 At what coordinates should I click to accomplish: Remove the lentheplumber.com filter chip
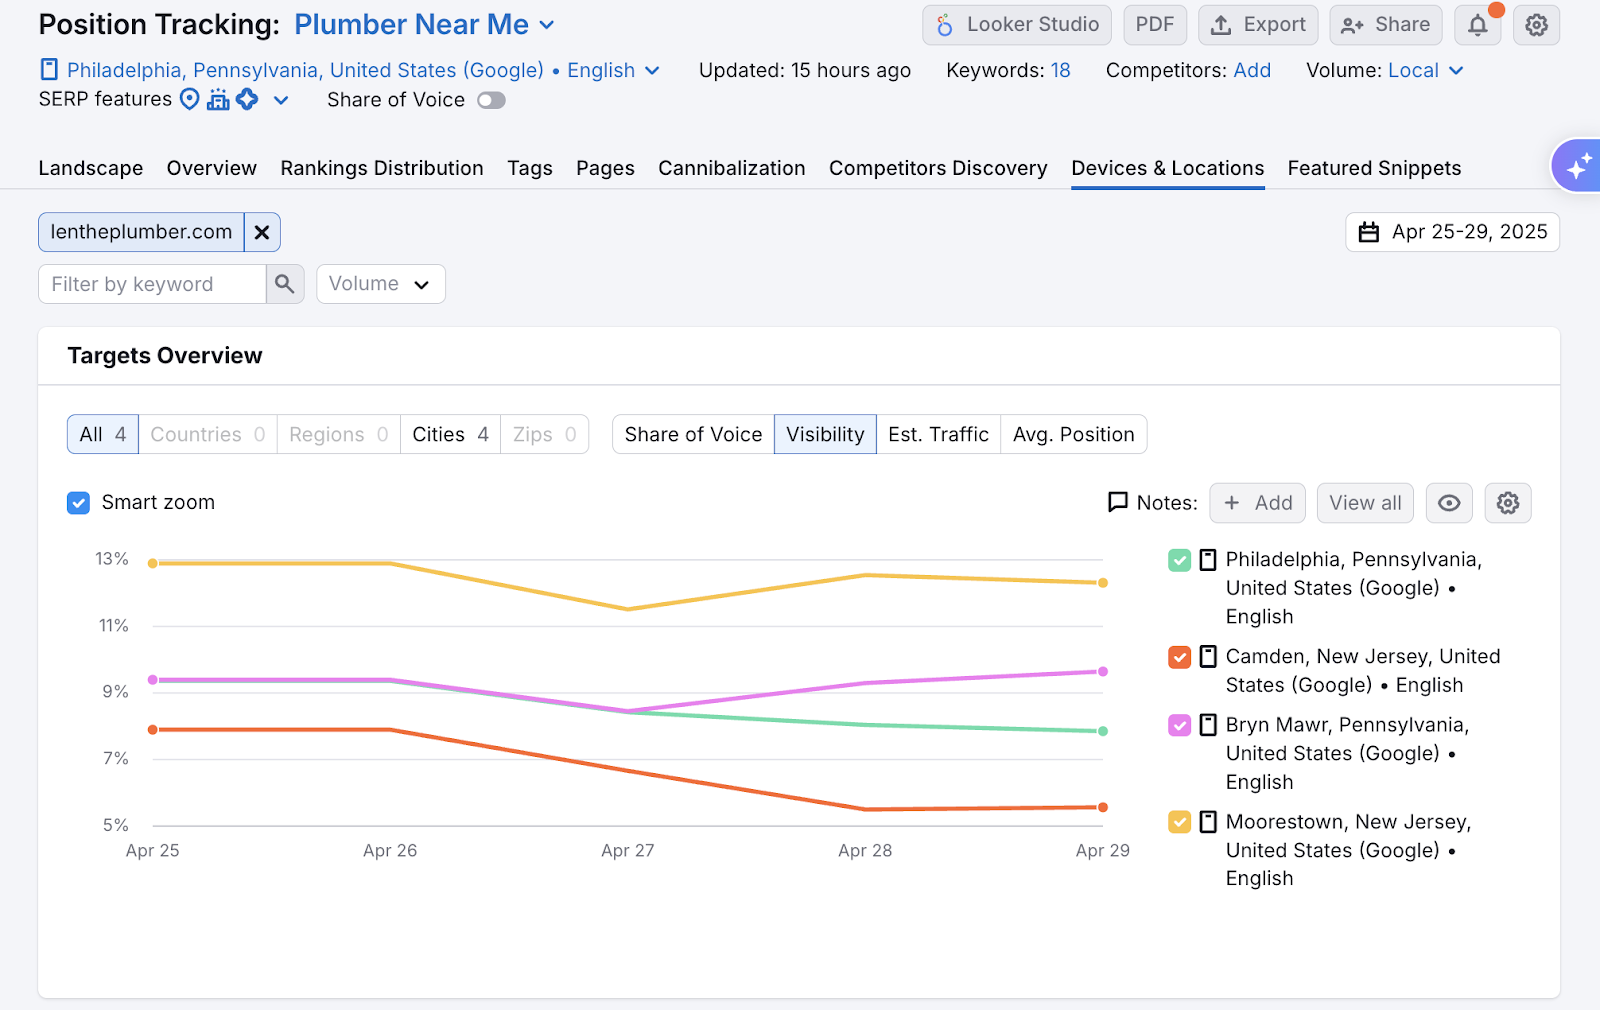click(262, 232)
